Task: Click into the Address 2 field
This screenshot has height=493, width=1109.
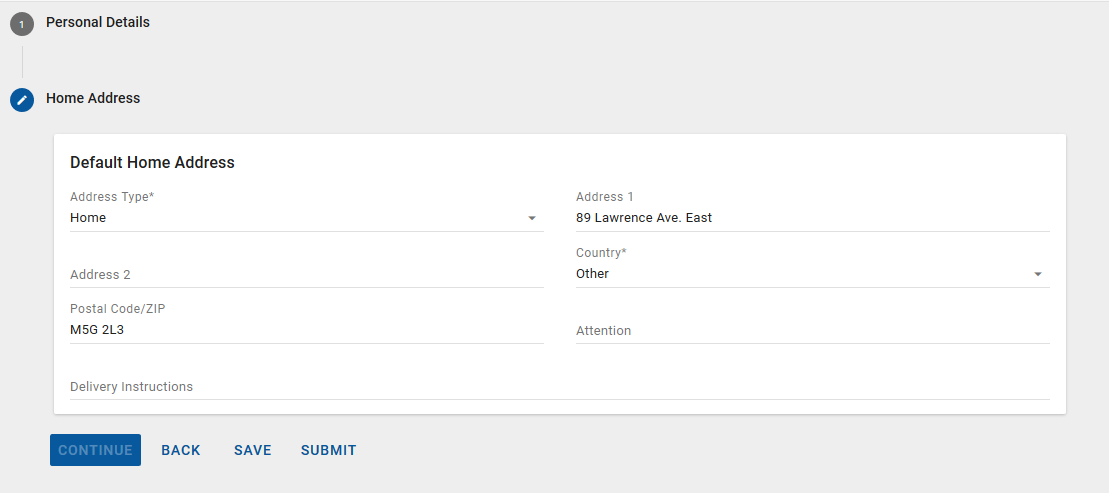Action: pyautogui.click(x=306, y=275)
